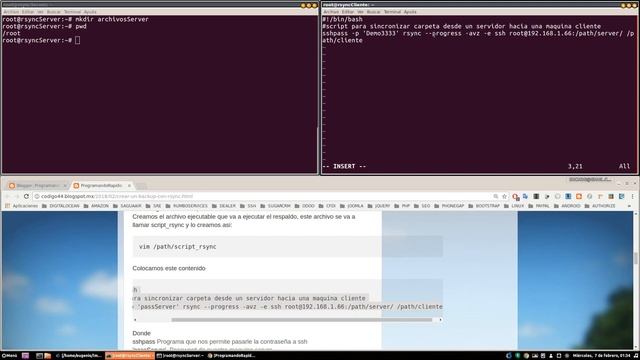
Task: Open the ANDROID bookmark folder
Action: (x=567, y=206)
